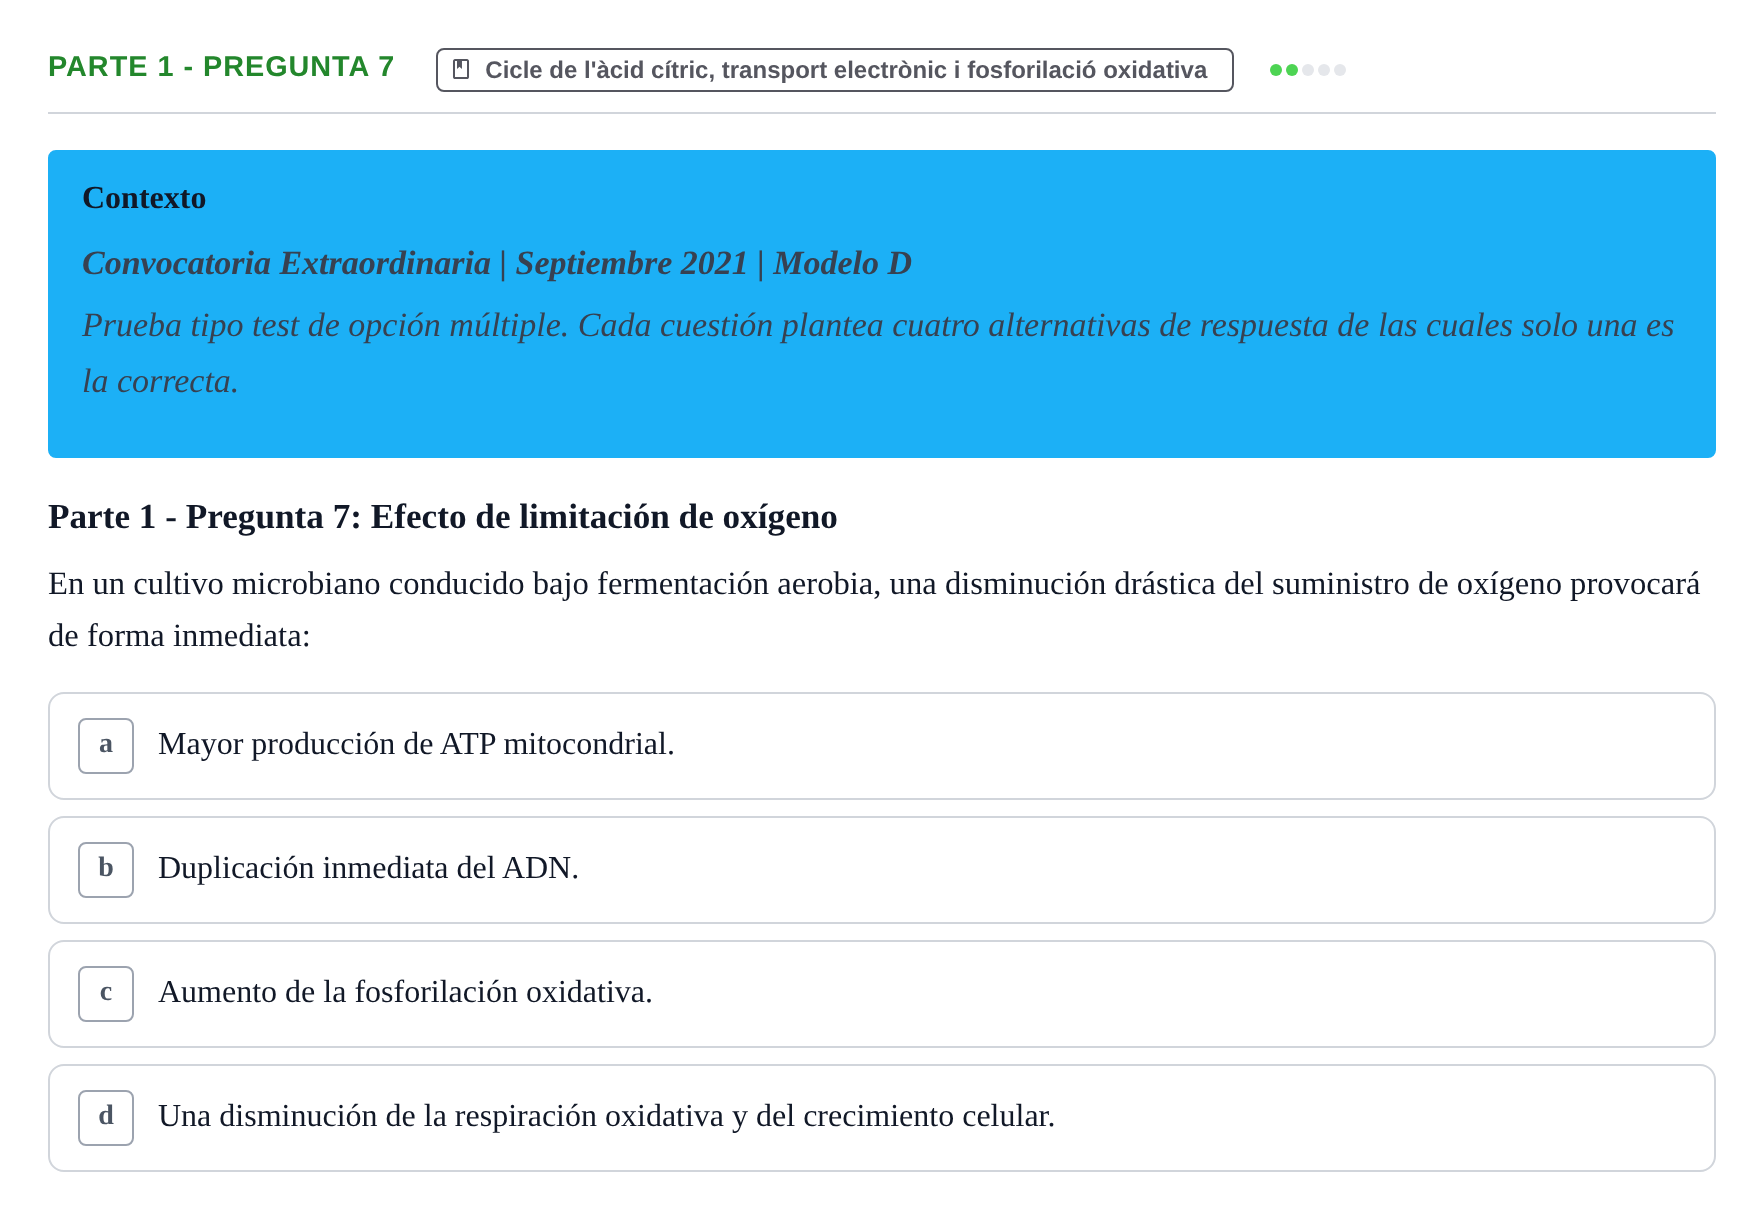
Task: Click the question statement about cultivo microbiano
Action: point(874,609)
